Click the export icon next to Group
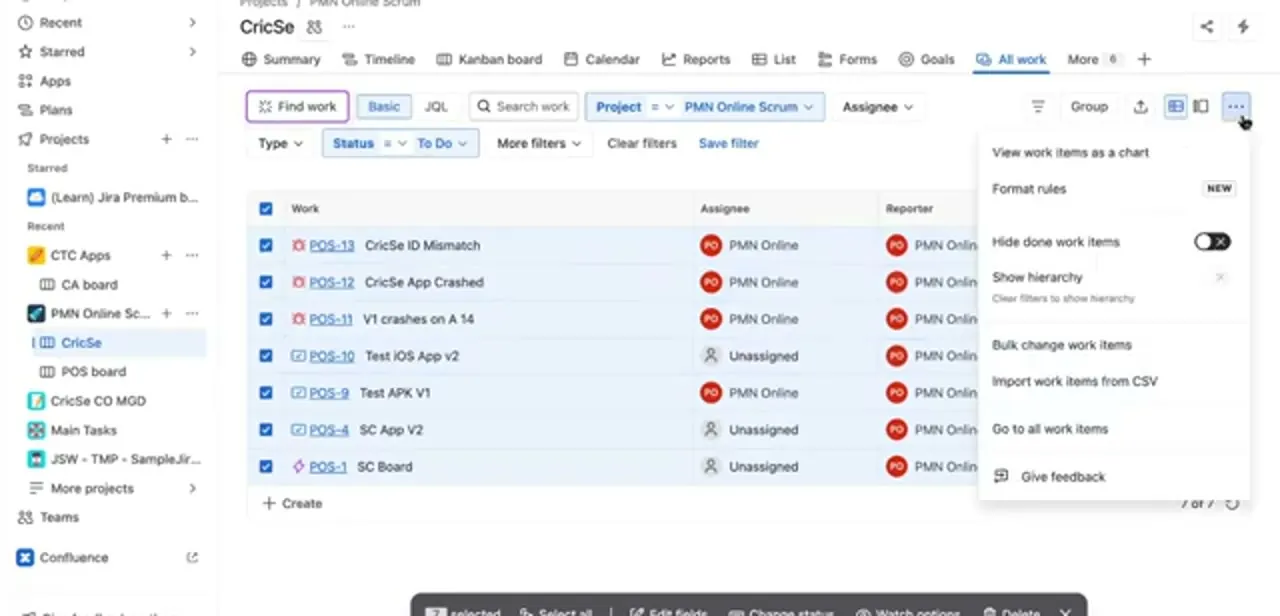This screenshot has height=616, width=1280. (x=1140, y=107)
